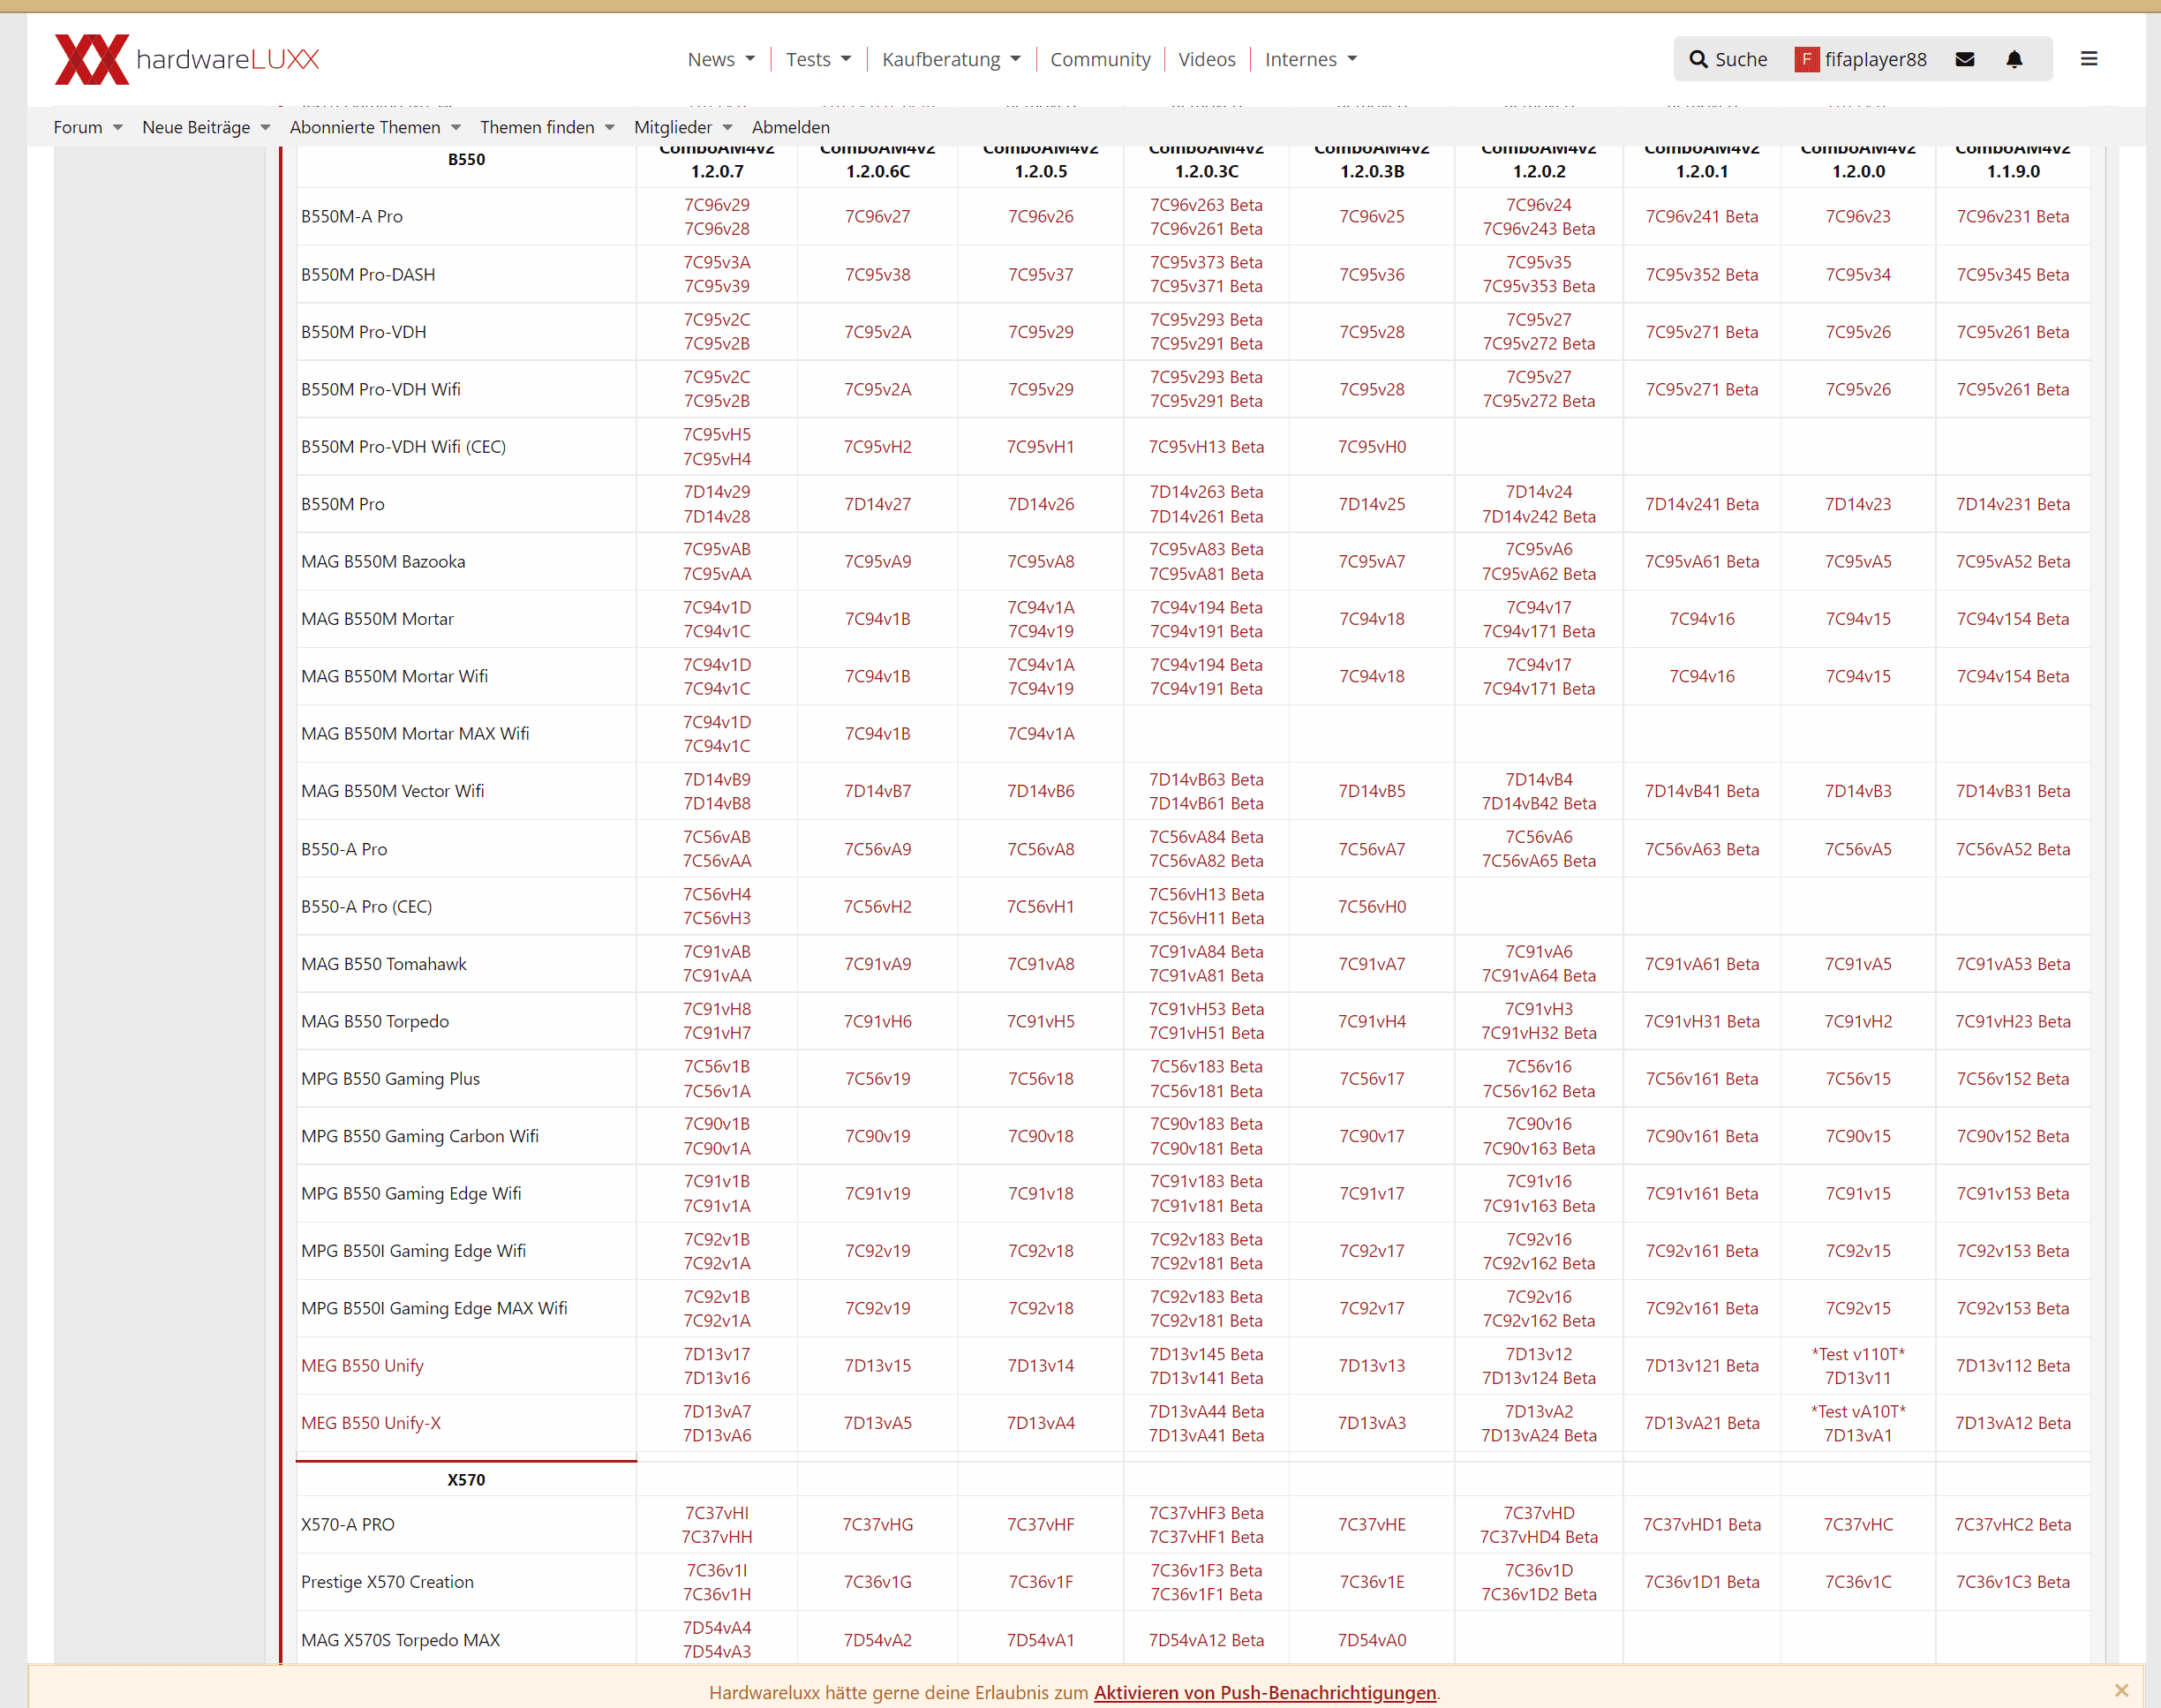Open BIOS link 7C37vHG for X570-A PRO

[877, 1524]
